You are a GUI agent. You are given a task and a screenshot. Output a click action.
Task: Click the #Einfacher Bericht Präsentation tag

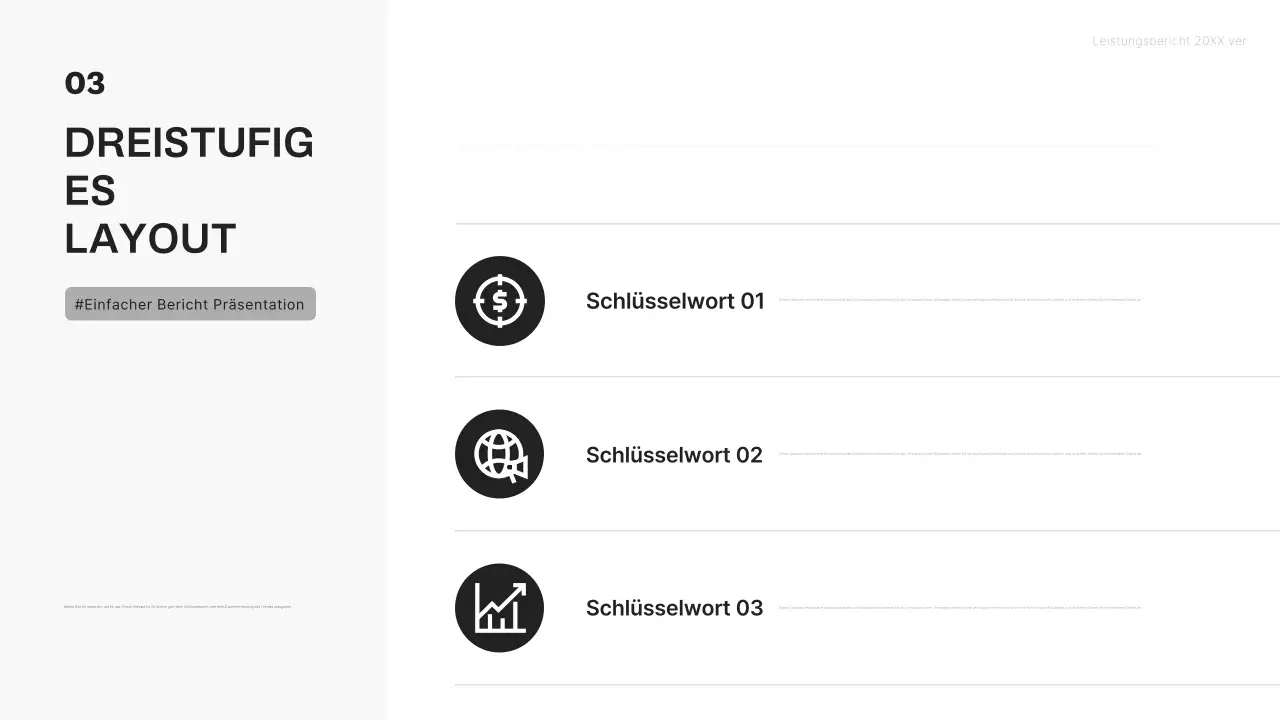tap(190, 304)
